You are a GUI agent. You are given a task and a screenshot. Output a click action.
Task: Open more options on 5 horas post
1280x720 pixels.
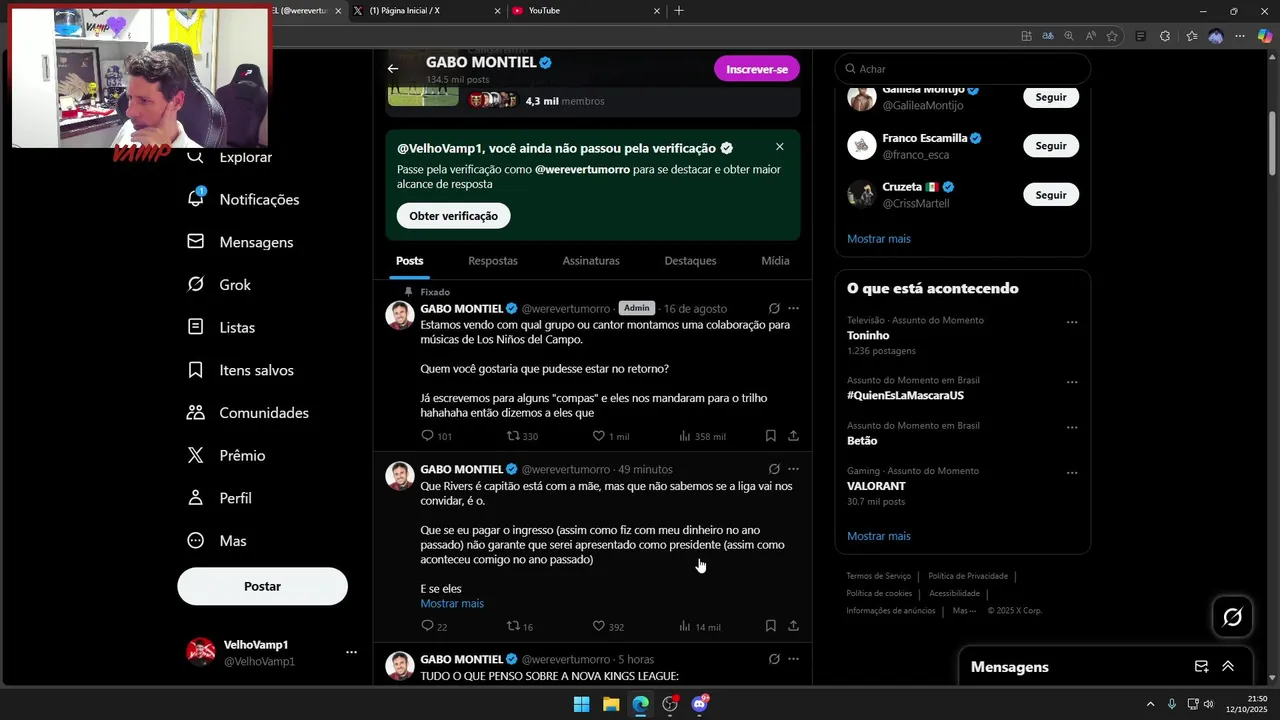pos(794,659)
